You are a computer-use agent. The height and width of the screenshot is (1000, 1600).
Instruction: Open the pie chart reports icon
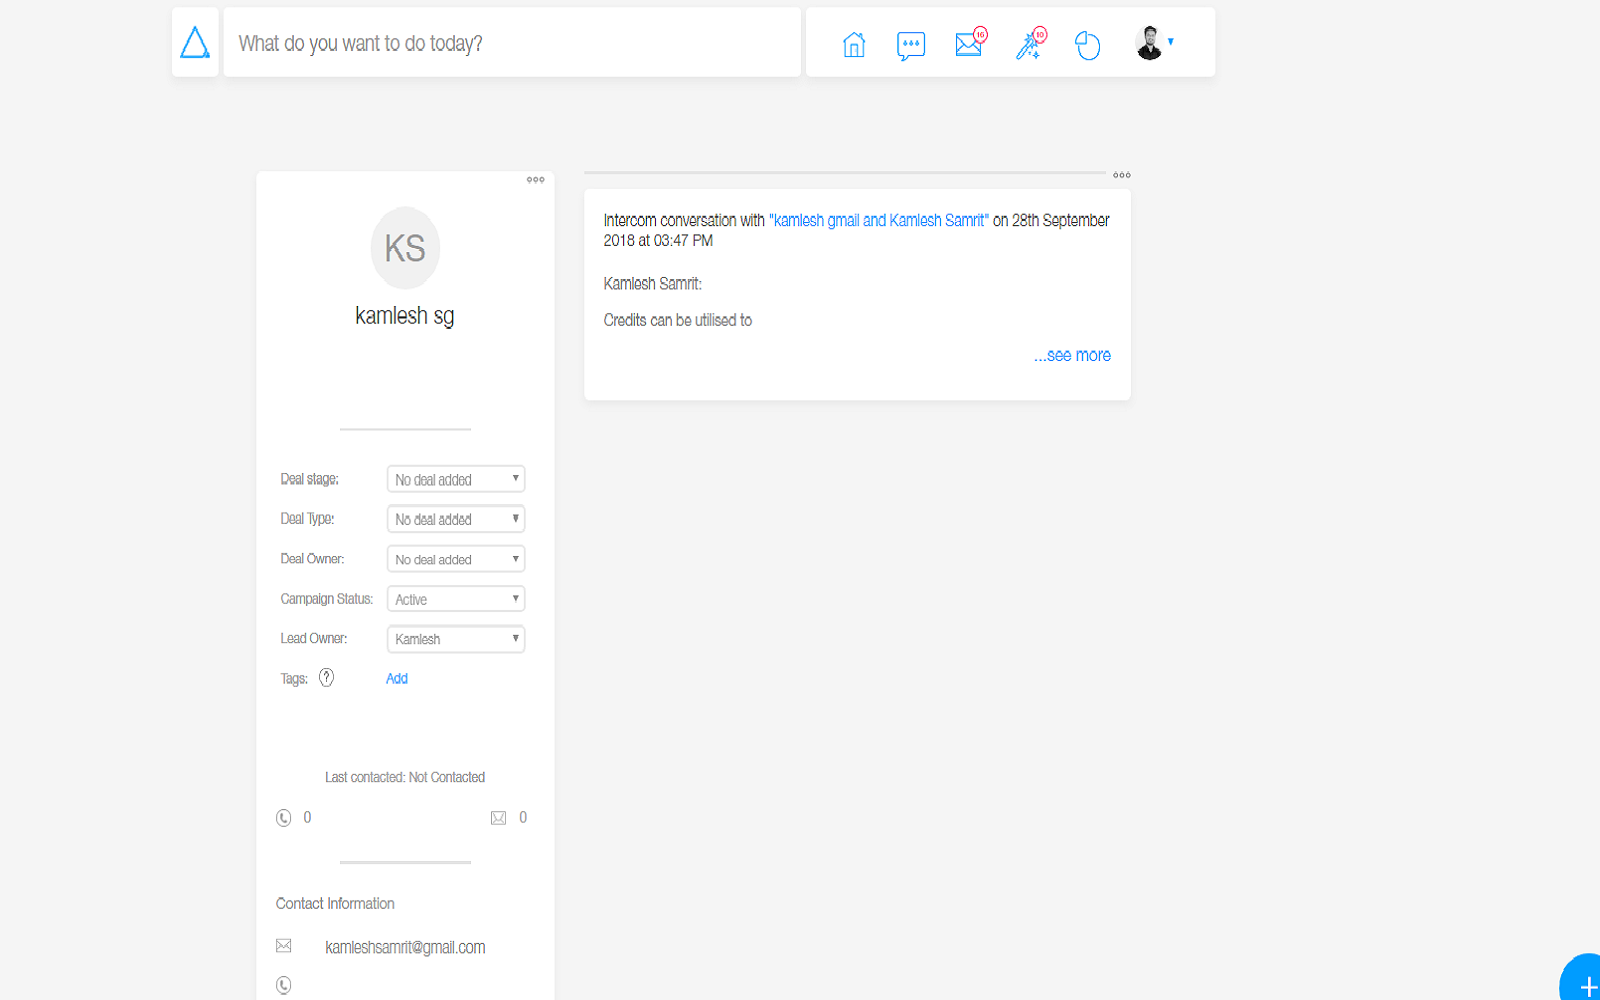(x=1088, y=44)
